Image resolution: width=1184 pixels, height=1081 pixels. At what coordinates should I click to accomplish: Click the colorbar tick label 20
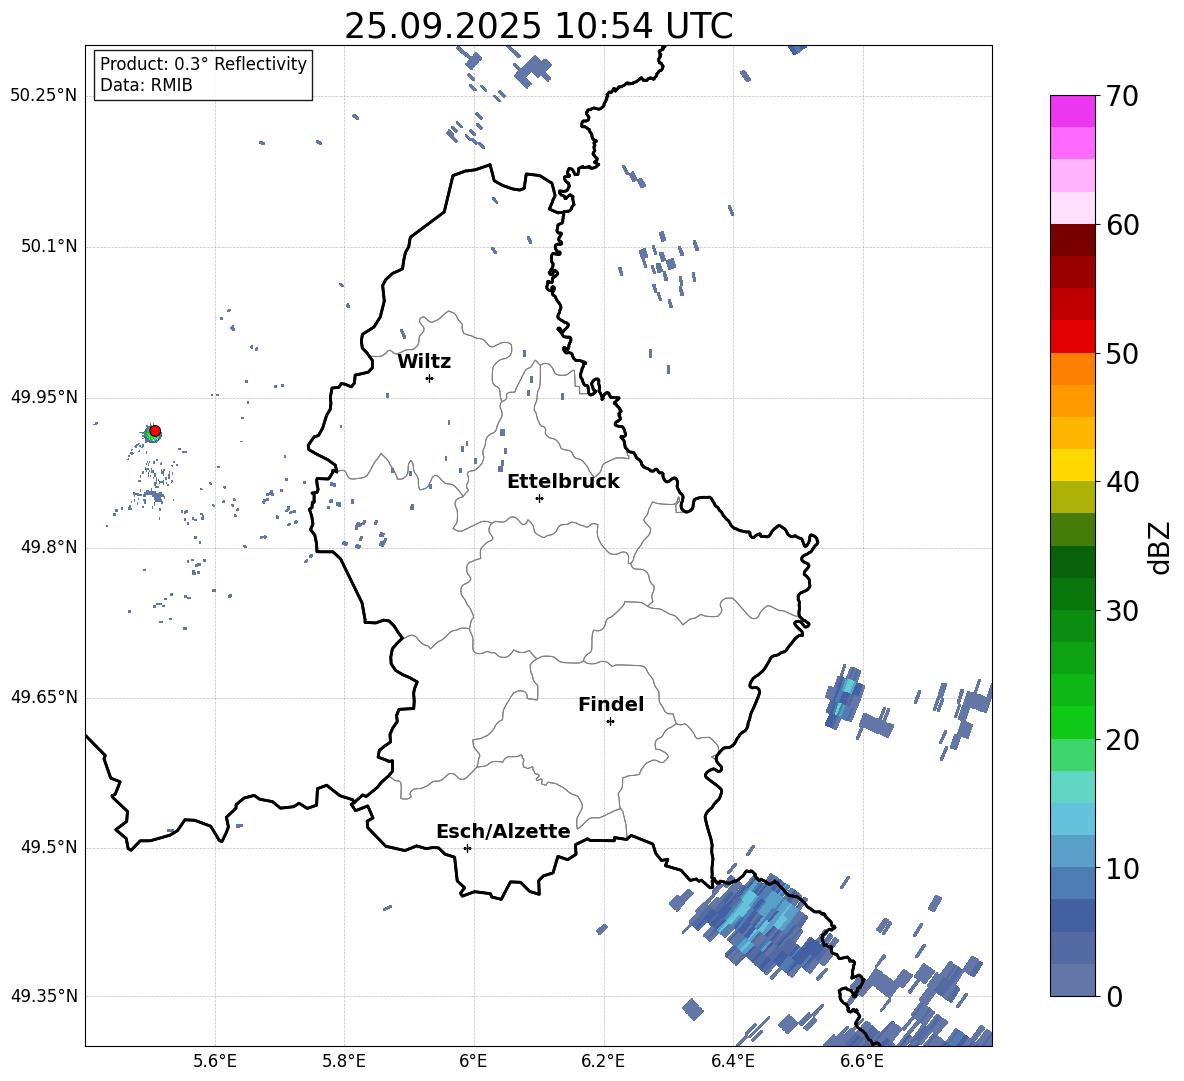coord(1122,739)
